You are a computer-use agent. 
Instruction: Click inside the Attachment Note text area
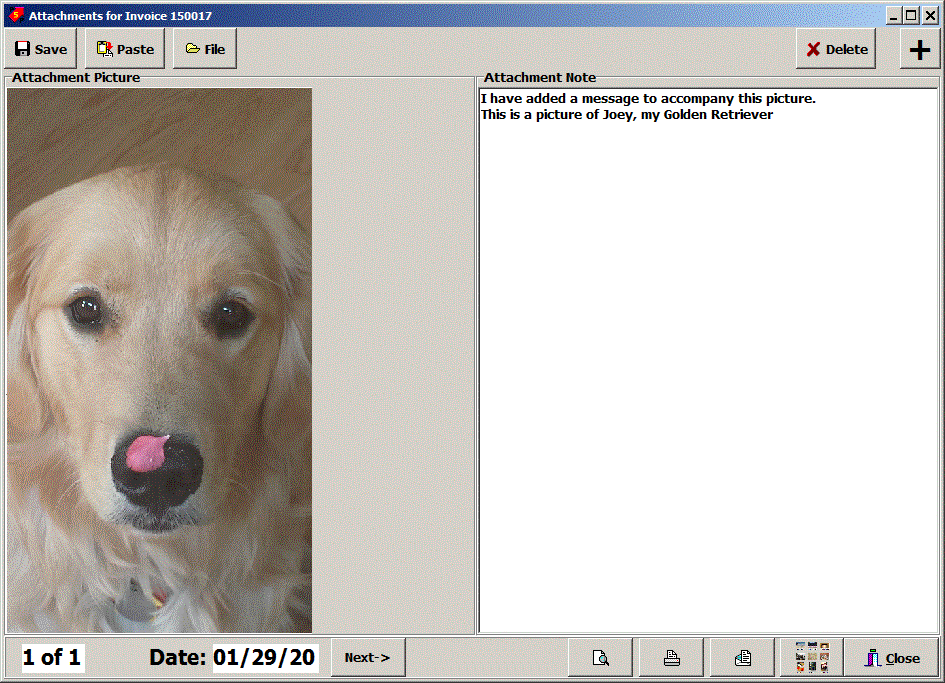click(709, 360)
